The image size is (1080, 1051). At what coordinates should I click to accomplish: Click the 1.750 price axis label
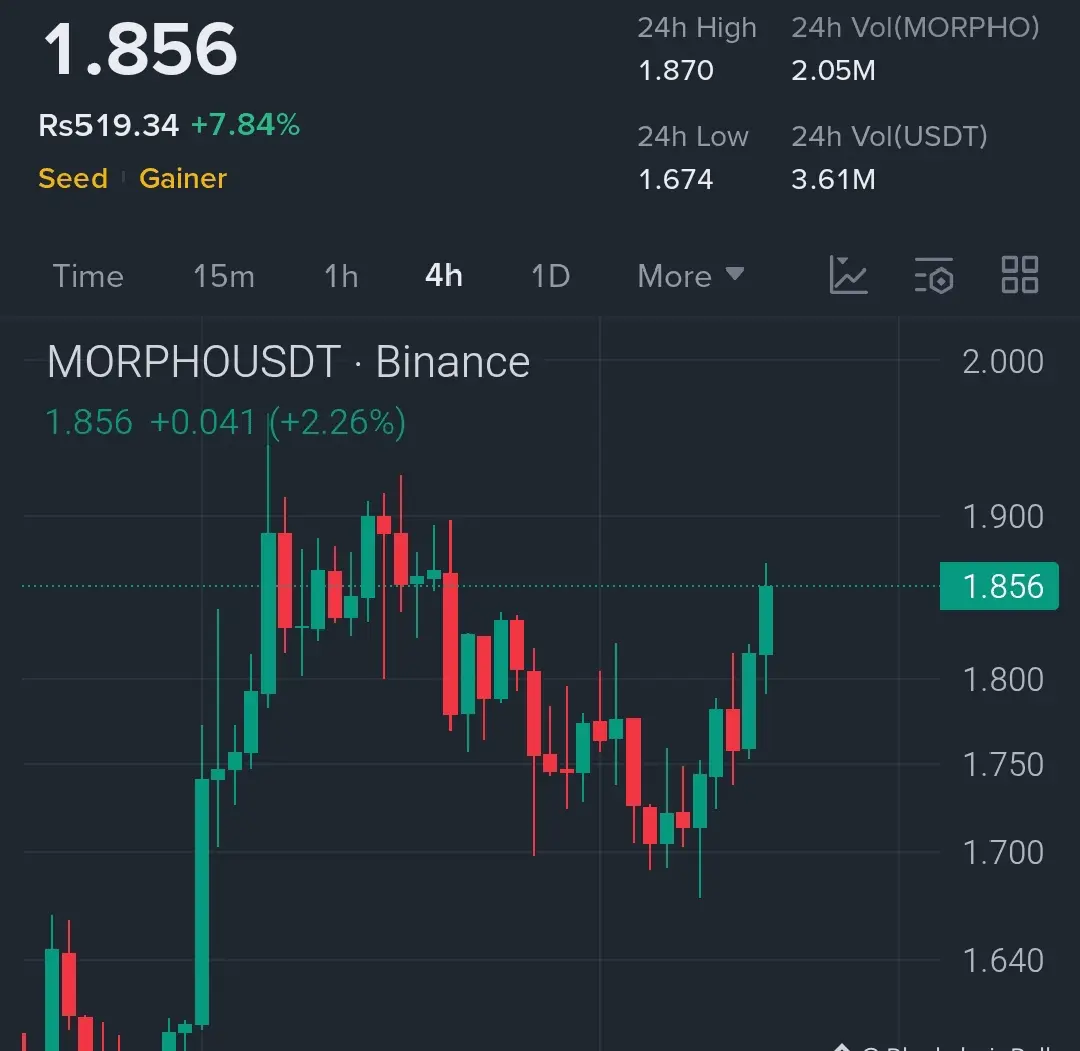[x=1003, y=764]
